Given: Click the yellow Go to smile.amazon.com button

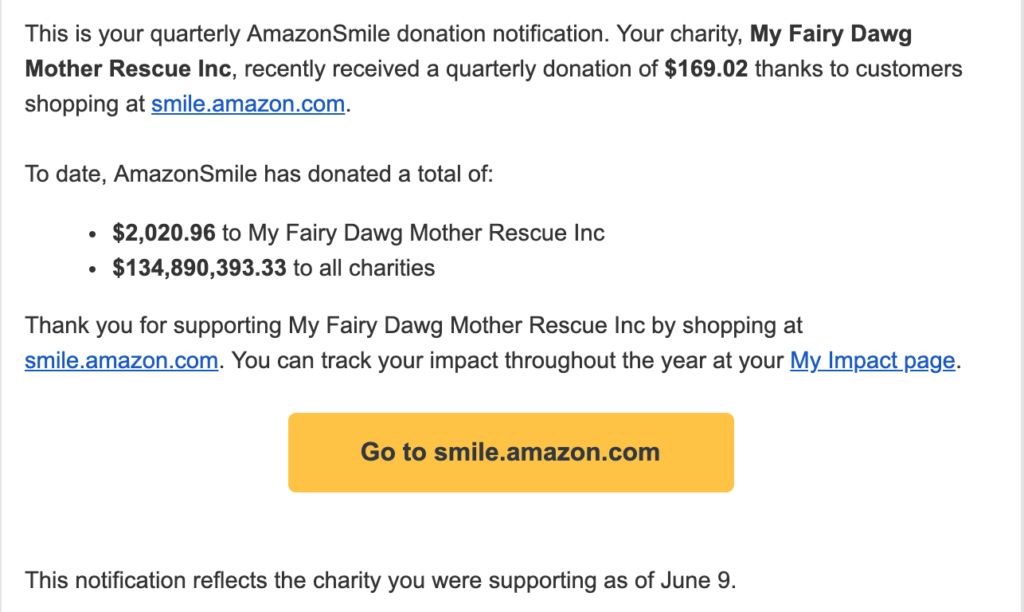Looking at the screenshot, I should (x=511, y=452).
